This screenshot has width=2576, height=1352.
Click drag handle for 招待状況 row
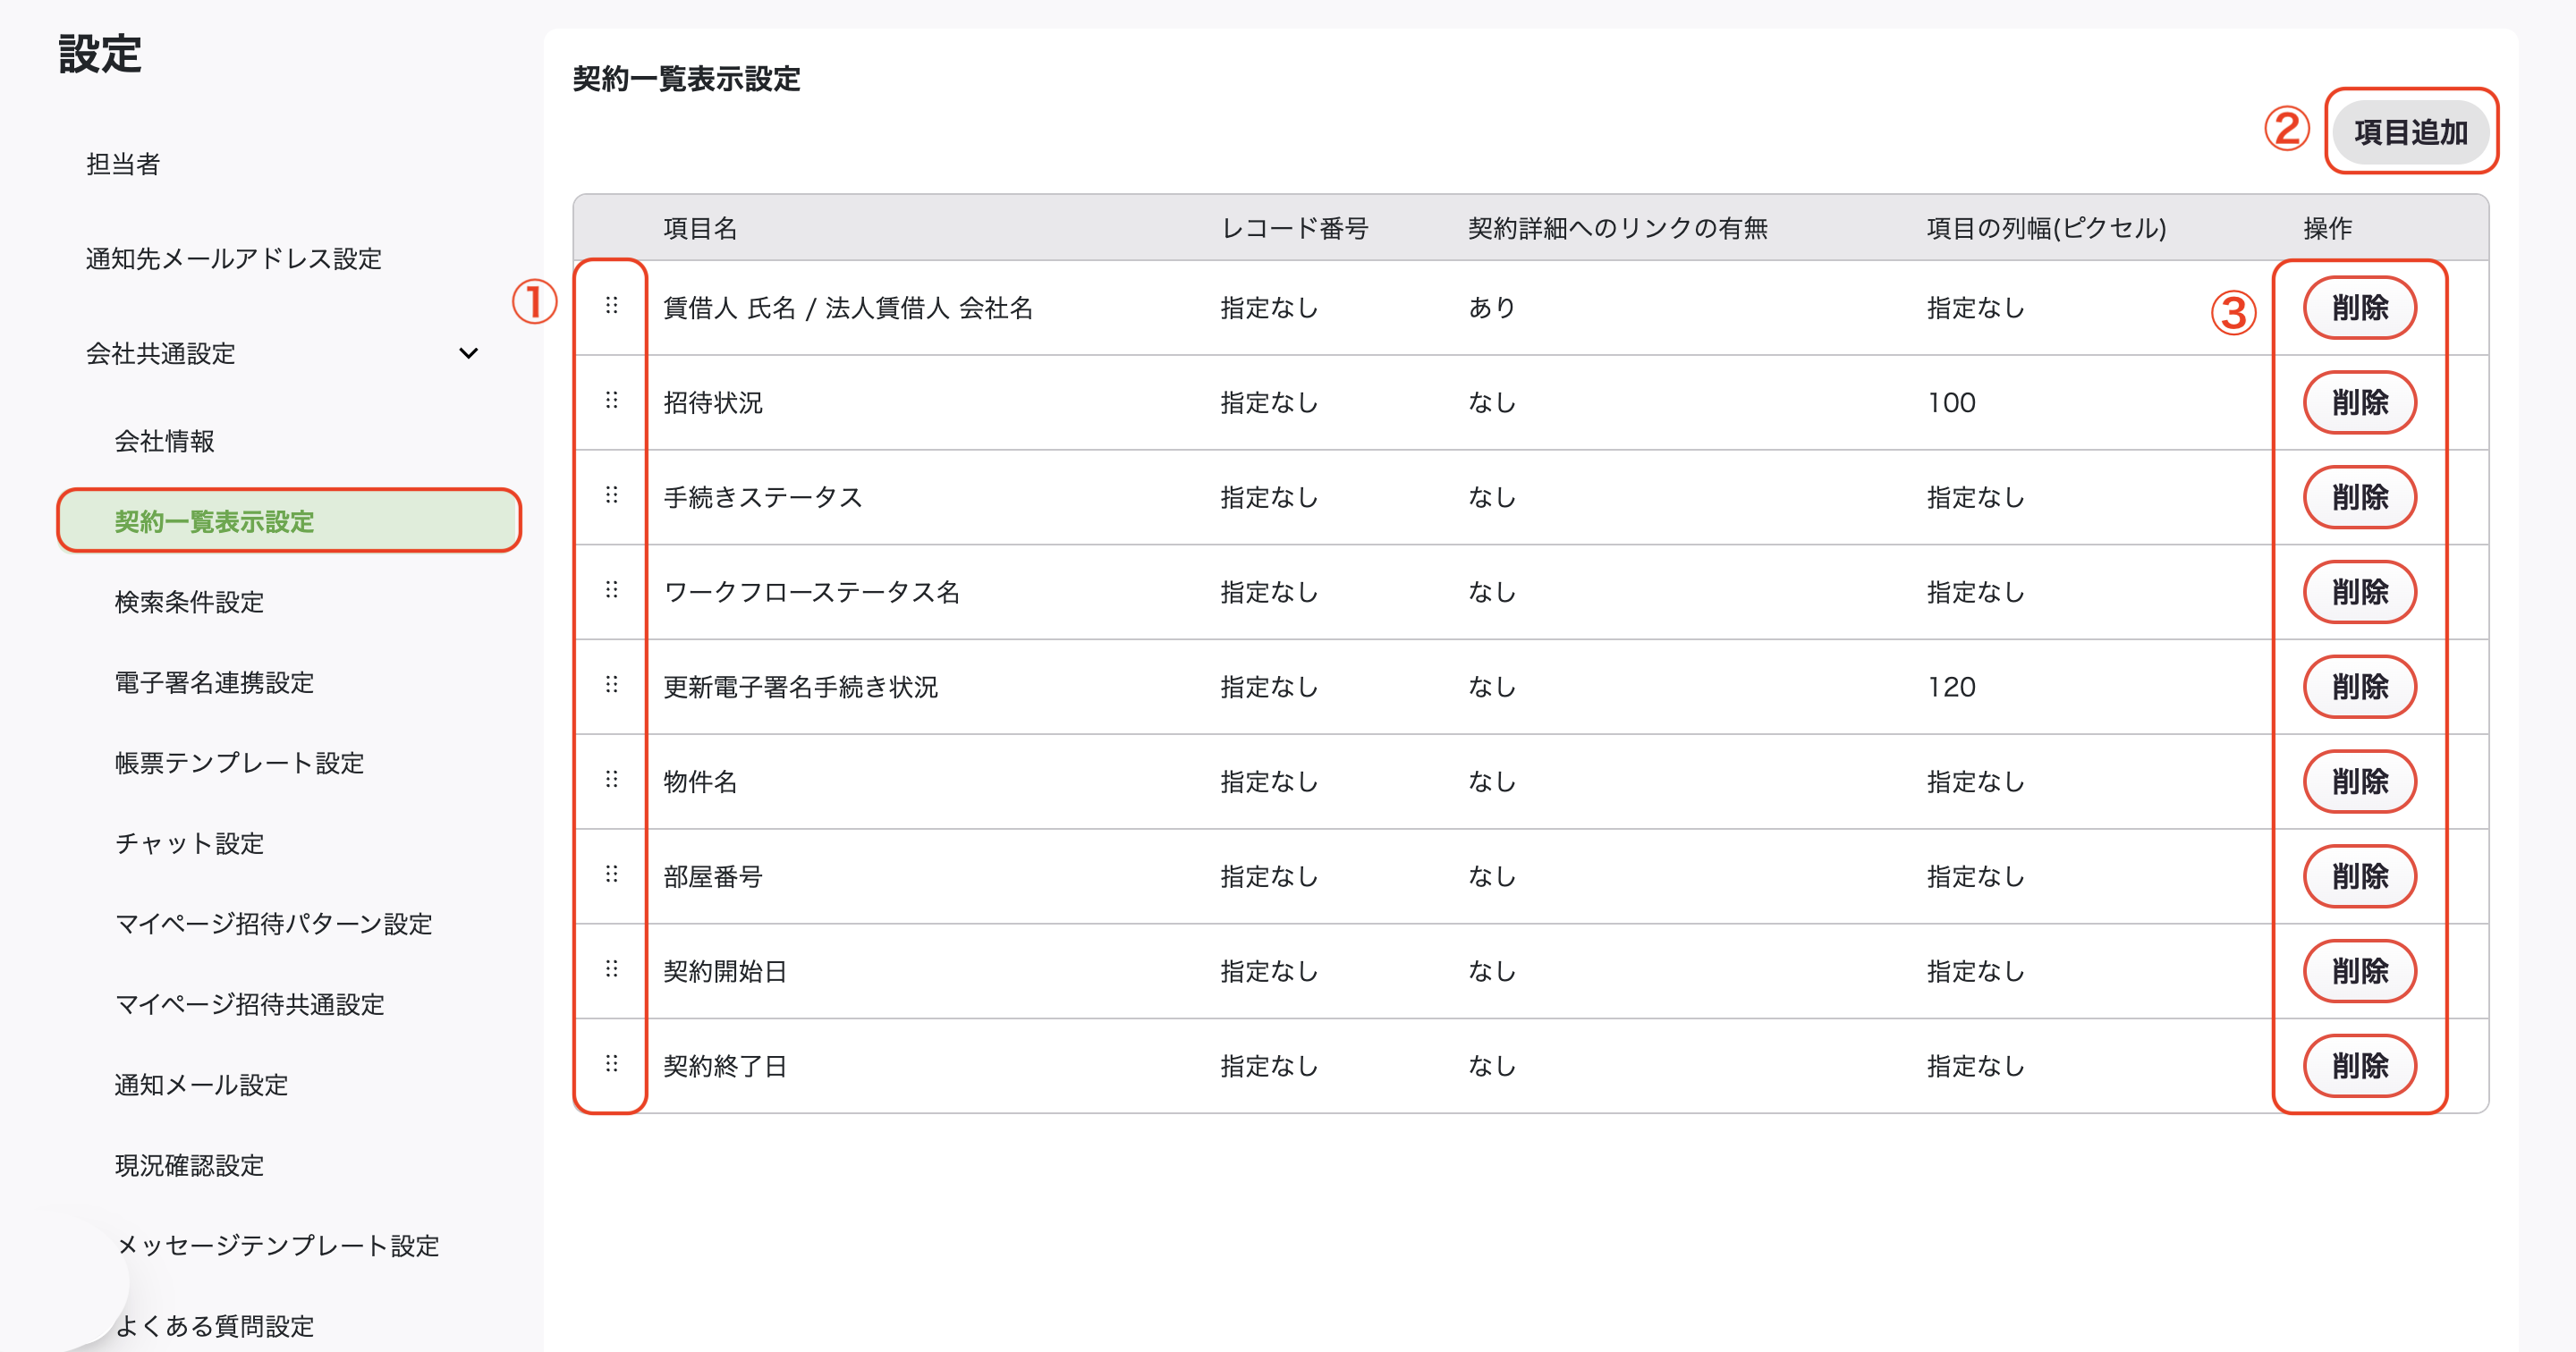click(x=612, y=401)
